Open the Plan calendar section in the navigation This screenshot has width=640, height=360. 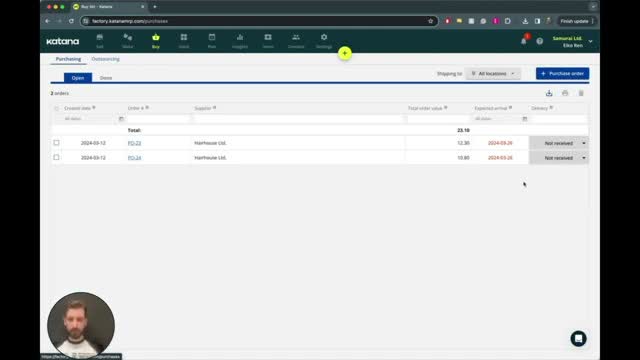(212, 41)
